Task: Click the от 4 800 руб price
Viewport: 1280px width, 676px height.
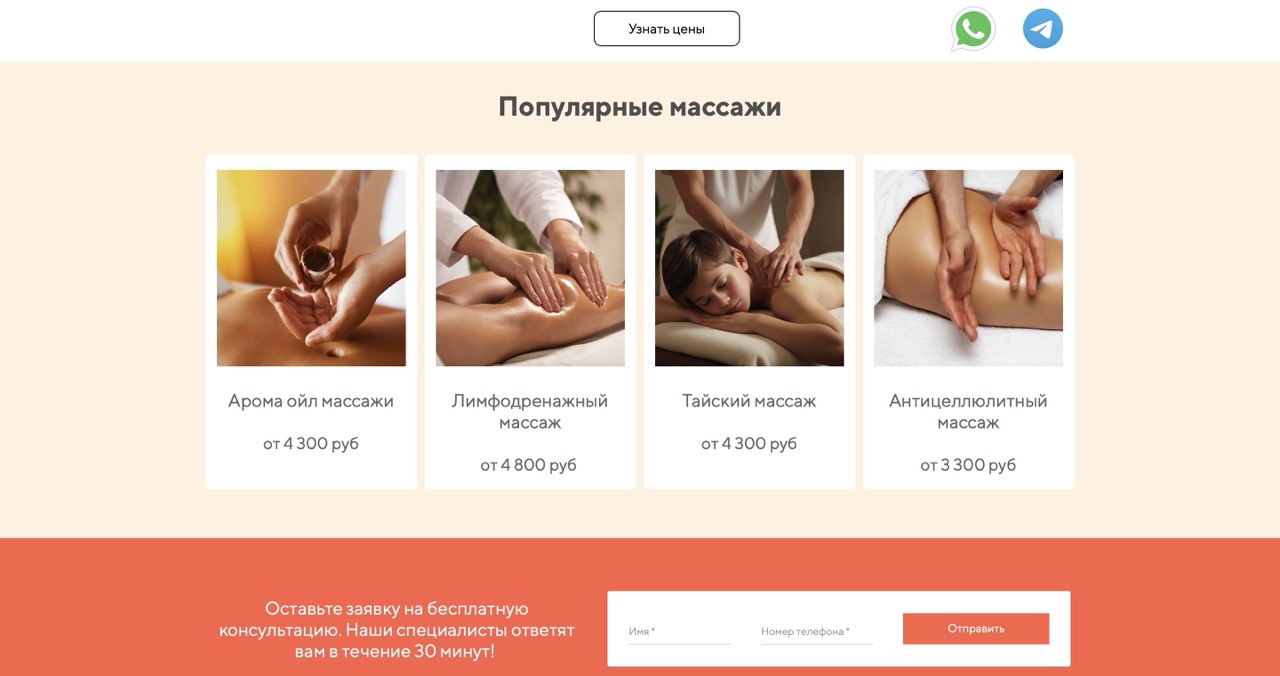Action: [528, 465]
